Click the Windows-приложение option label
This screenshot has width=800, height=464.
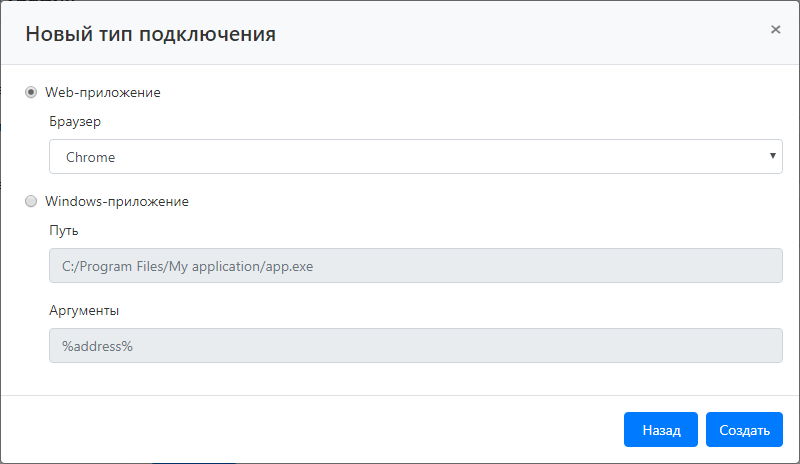pyautogui.click(x=117, y=201)
